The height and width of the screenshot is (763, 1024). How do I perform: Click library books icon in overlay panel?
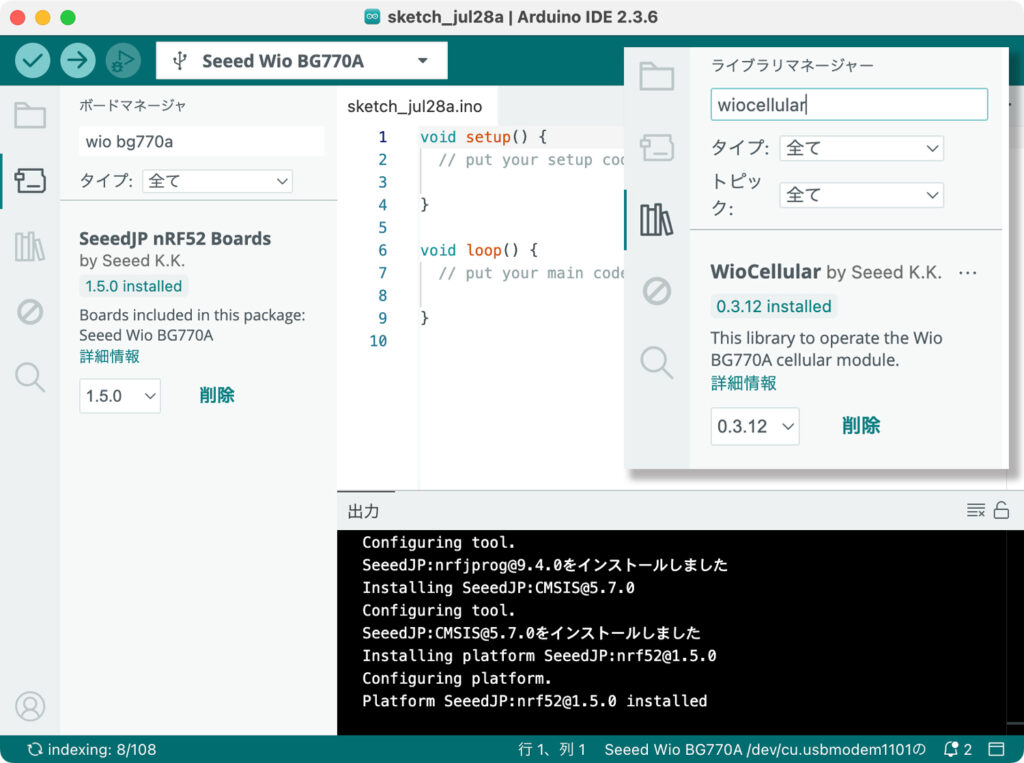(x=656, y=219)
